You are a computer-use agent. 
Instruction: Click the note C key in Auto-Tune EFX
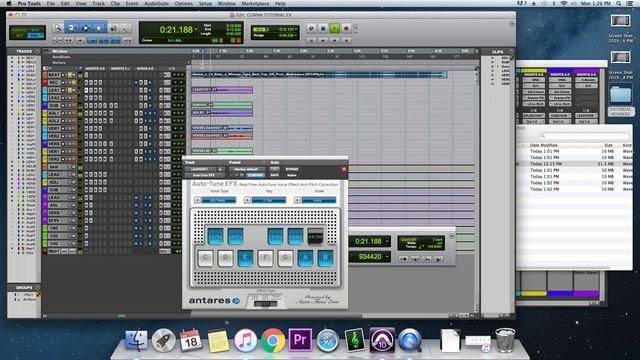[206, 258]
